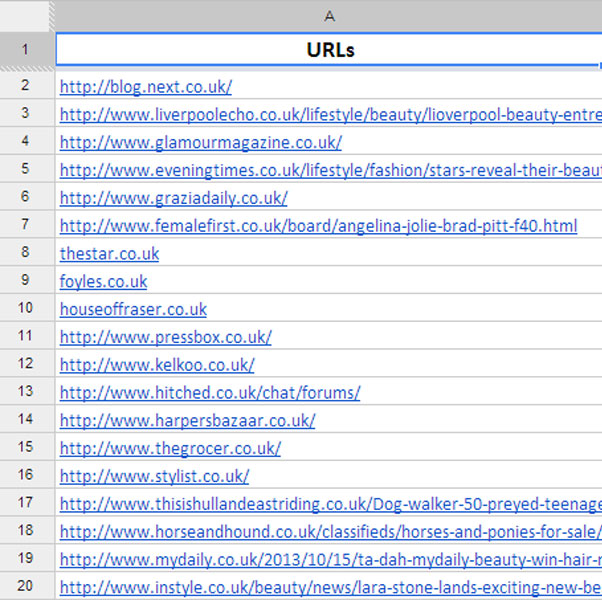This screenshot has height=600, width=602.
Task: Open the houseoffraser.co.uk link
Action: pos(133,310)
